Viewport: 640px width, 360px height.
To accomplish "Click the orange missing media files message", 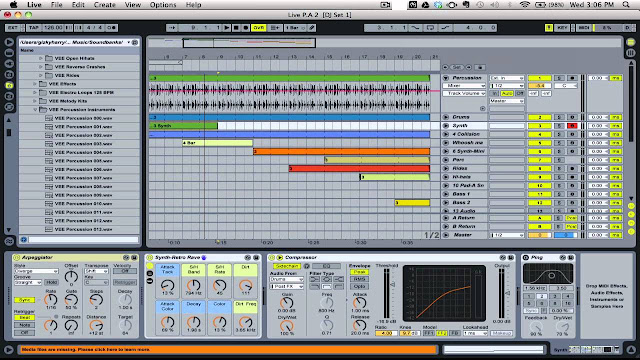I will click(228, 350).
